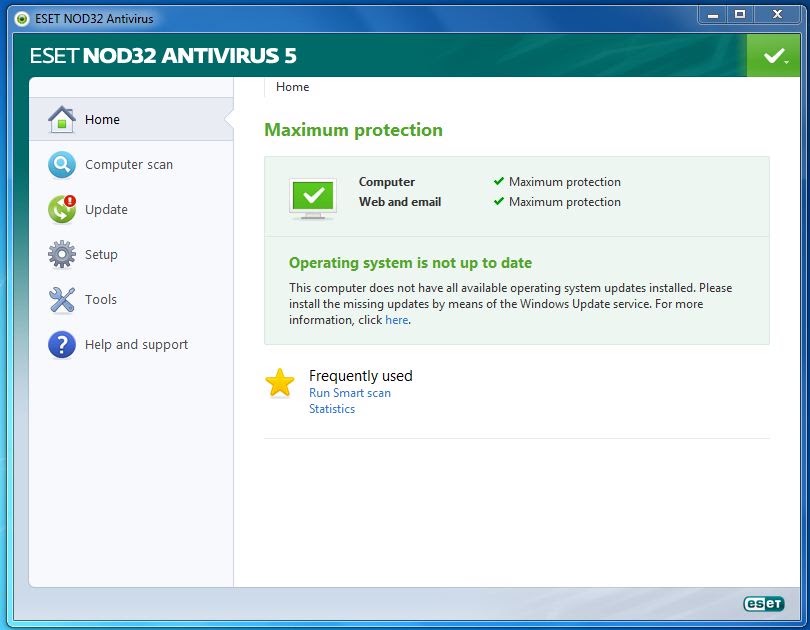Click the Home house icon in sidebar
This screenshot has height=630, width=810.
pos(62,119)
